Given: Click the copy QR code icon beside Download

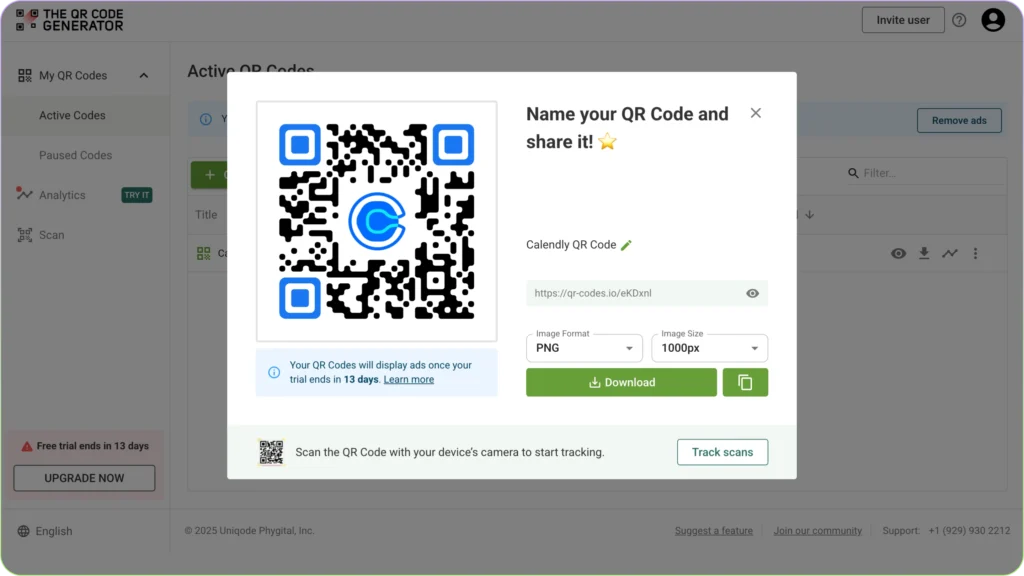Looking at the screenshot, I should click(745, 382).
